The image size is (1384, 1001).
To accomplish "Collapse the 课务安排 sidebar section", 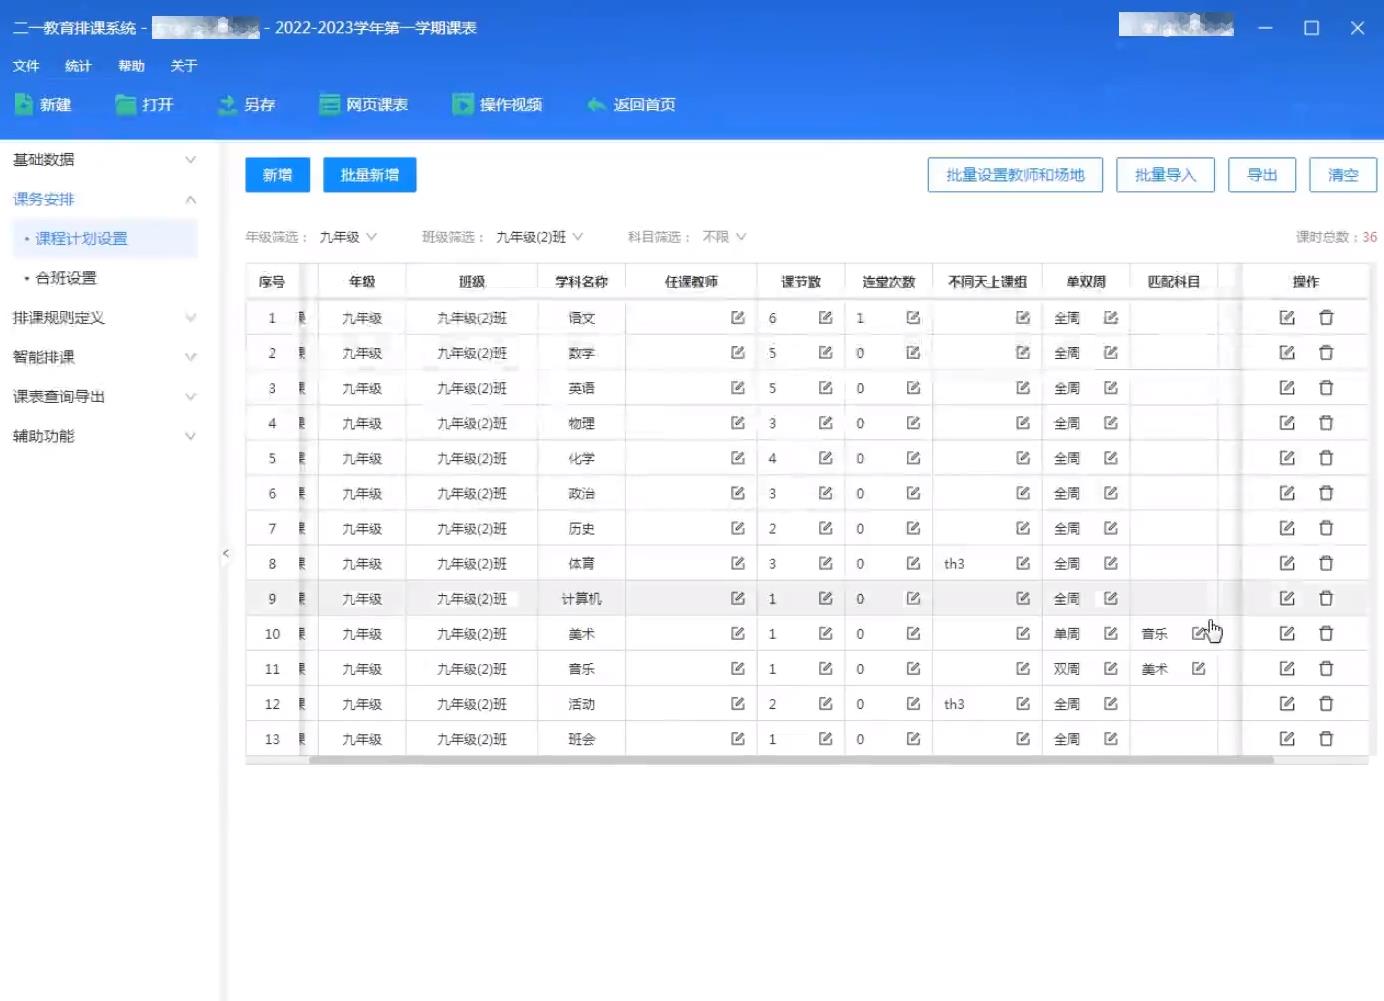I will coord(104,199).
